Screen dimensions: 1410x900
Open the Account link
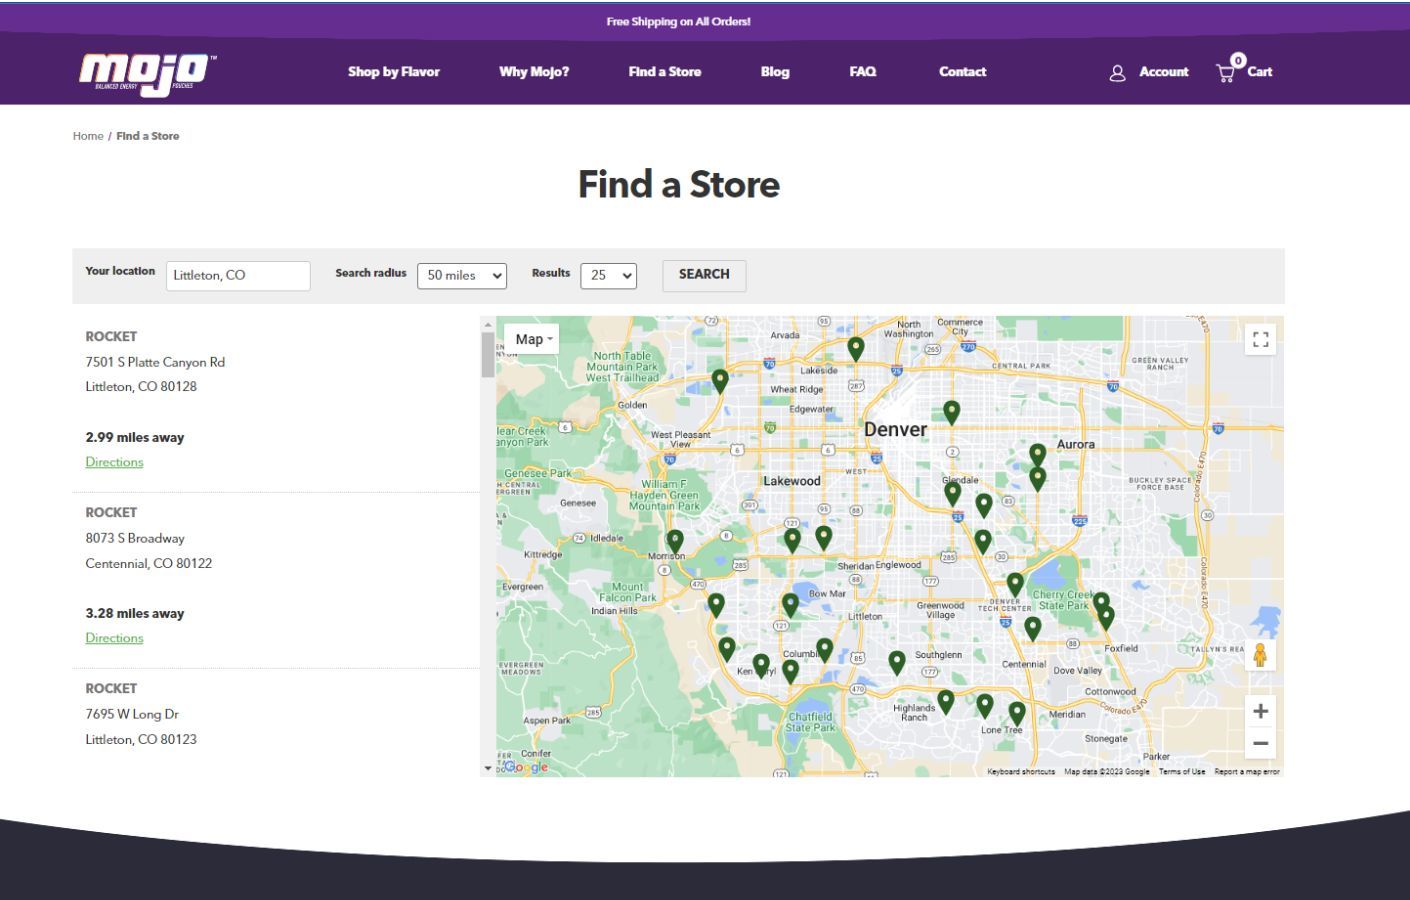(x=1164, y=72)
